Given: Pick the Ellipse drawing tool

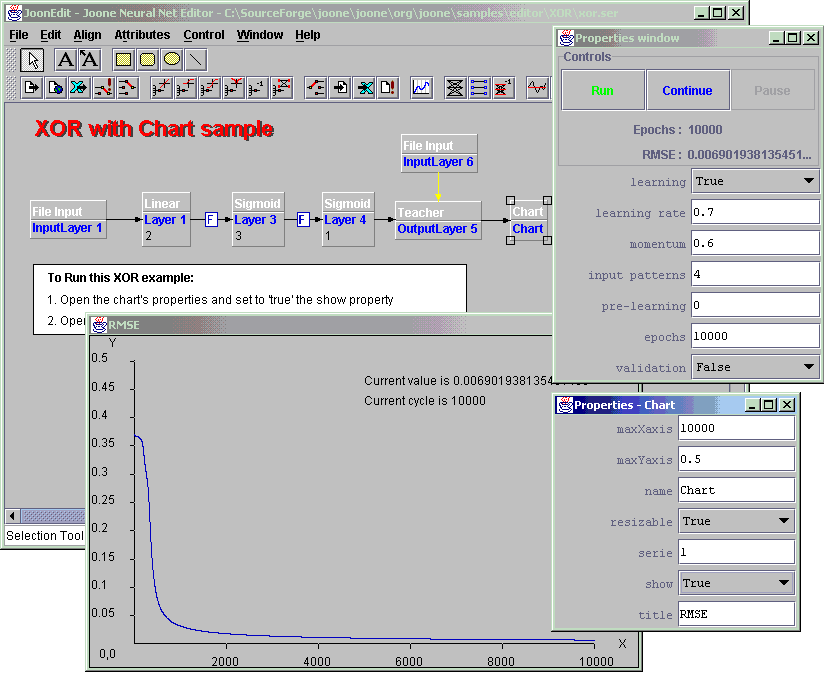Looking at the screenshot, I should click(172, 59).
